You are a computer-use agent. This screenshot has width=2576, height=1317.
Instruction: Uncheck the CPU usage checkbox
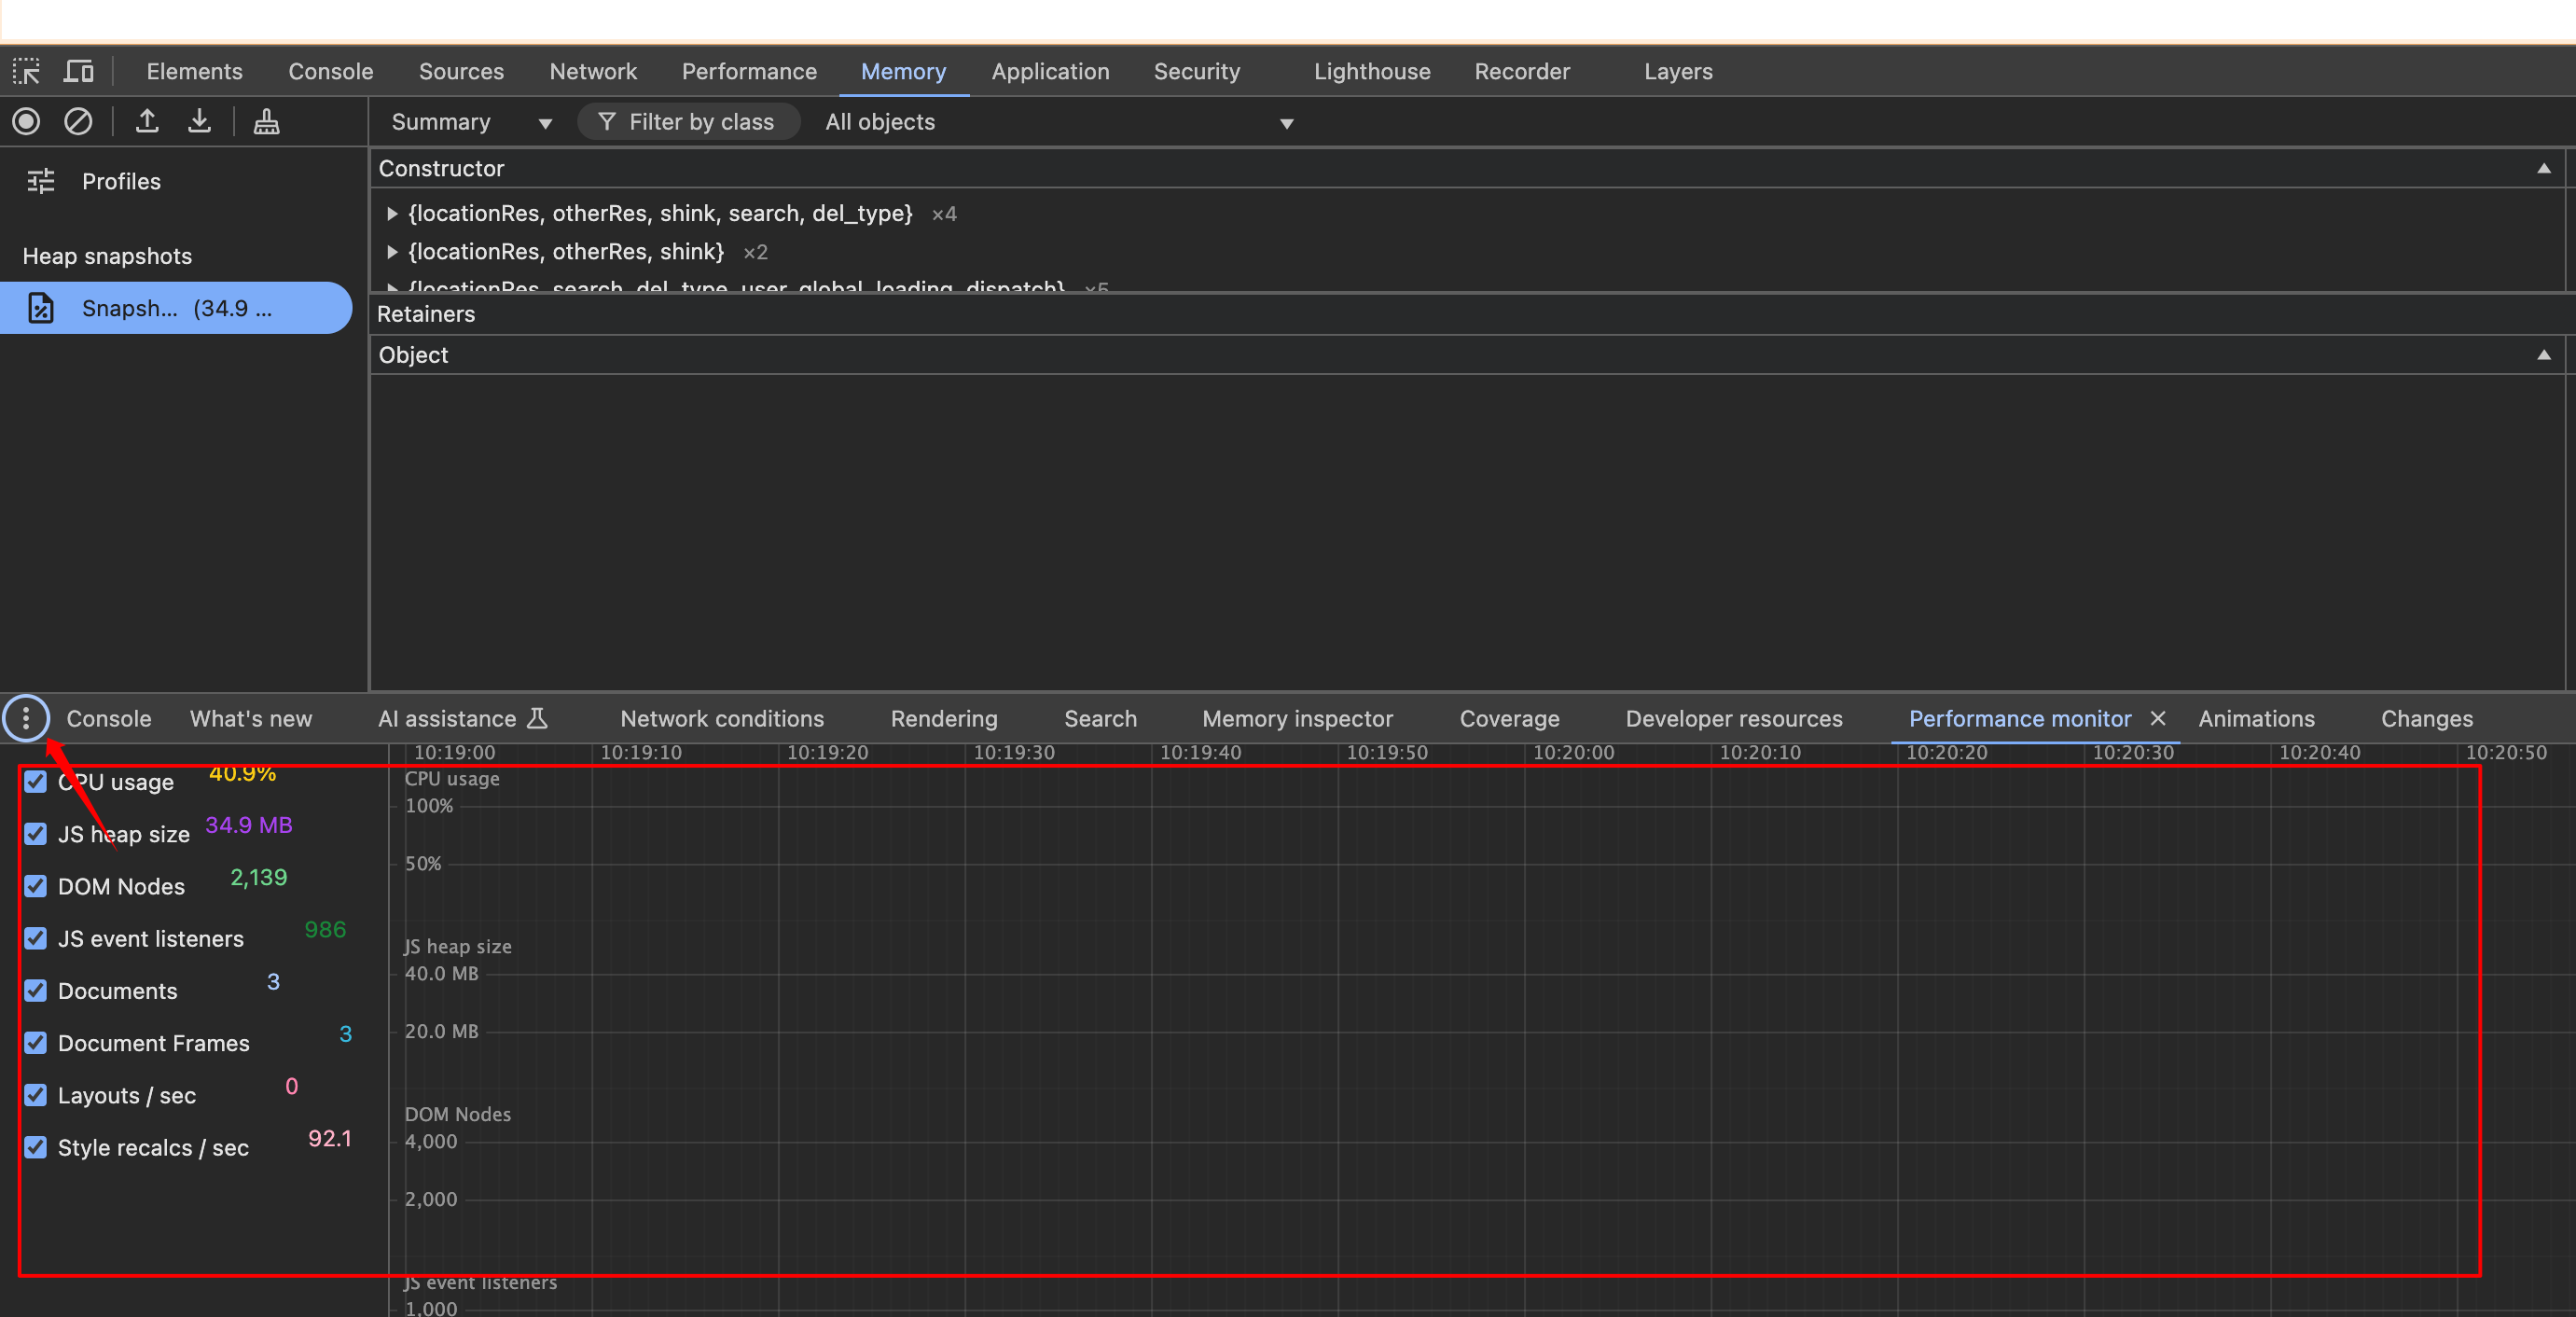(x=36, y=782)
